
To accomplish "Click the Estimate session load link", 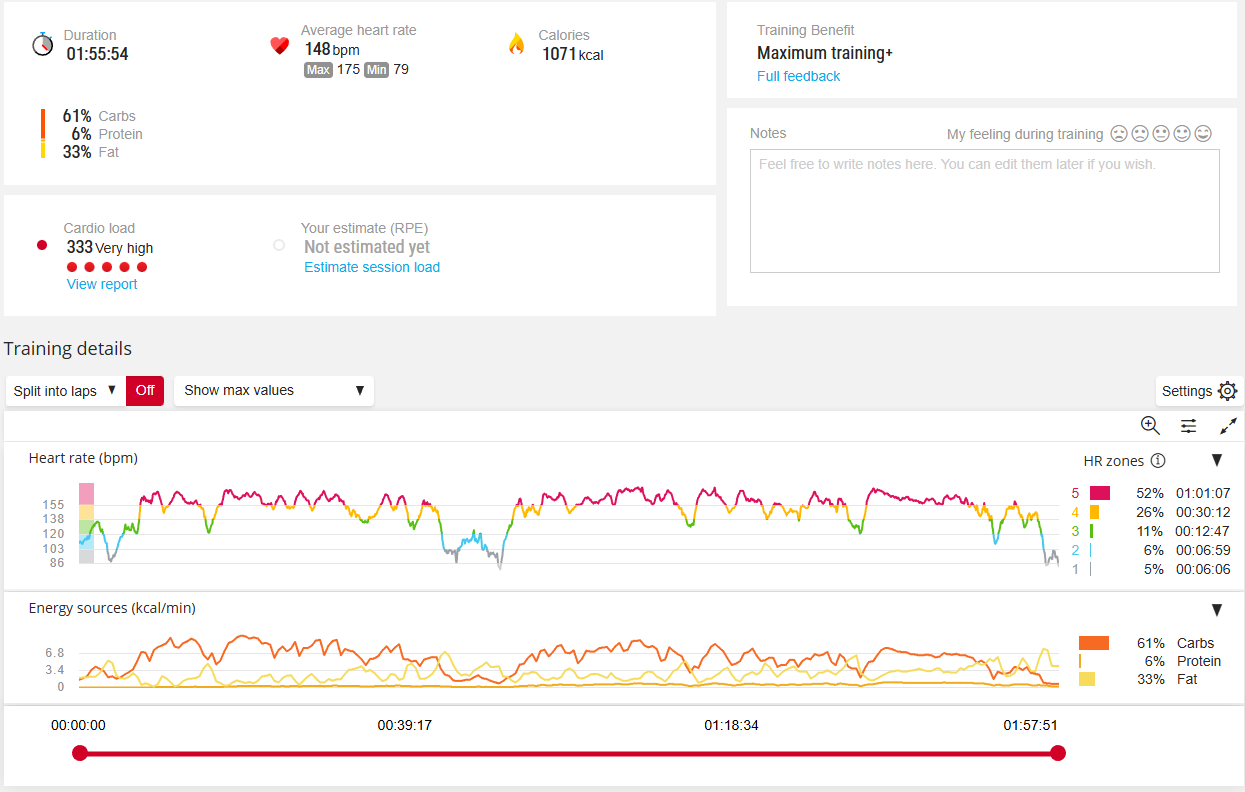I will (x=372, y=267).
